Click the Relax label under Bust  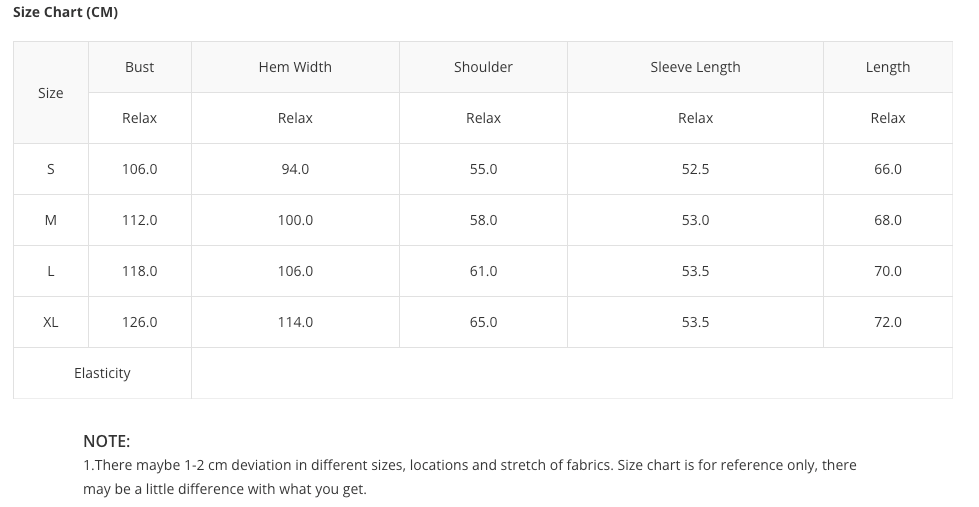tap(140, 118)
